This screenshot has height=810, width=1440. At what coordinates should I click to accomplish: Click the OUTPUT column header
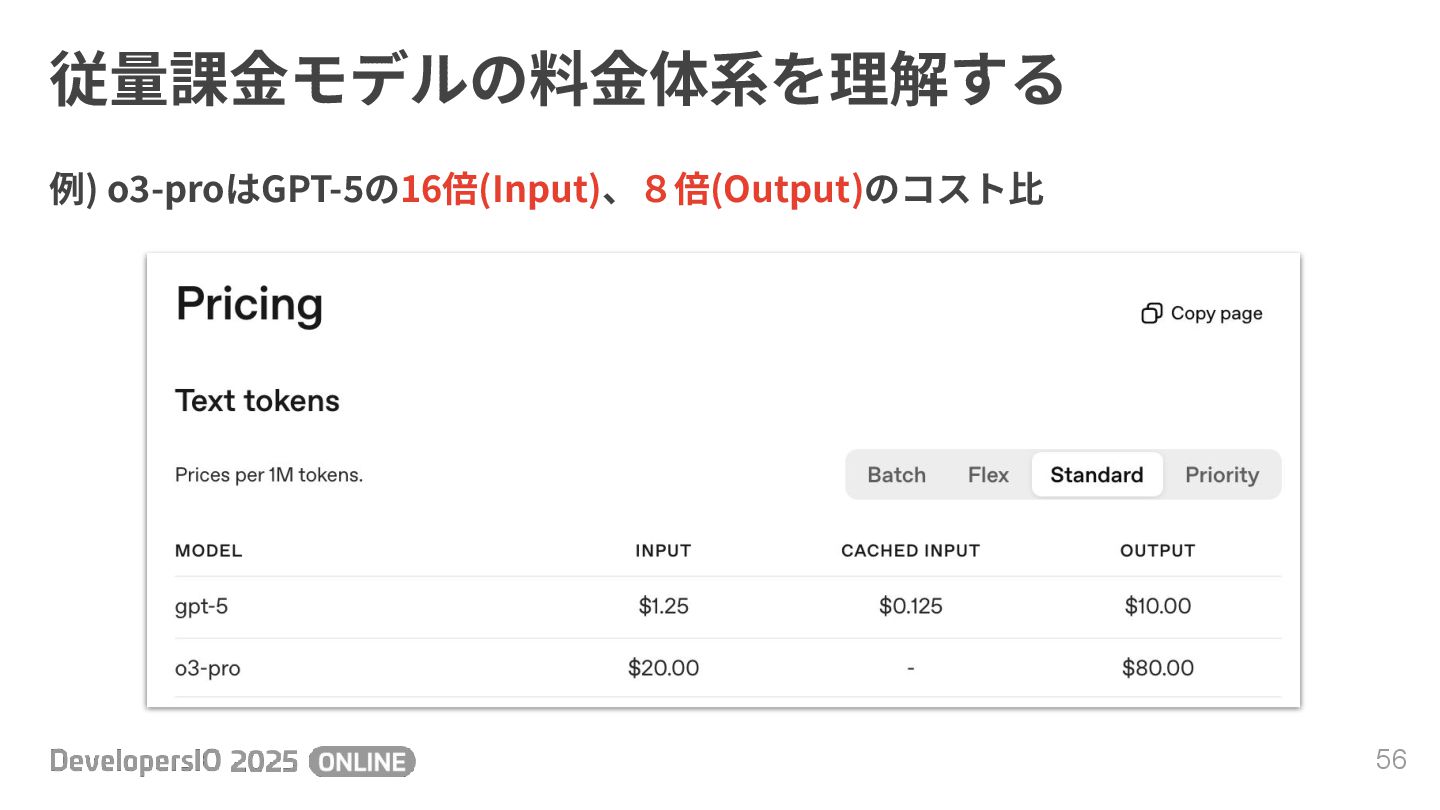(1158, 551)
